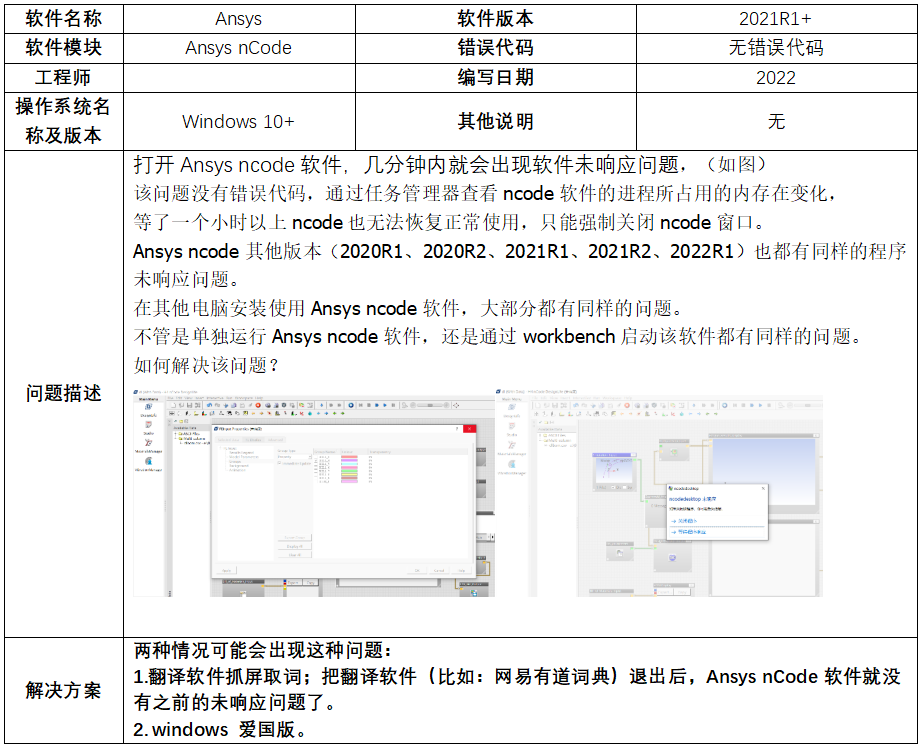Image resolution: width=921 pixels, height=748 pixels.
Task: Open MaterialsManager icon in right screenshot
Action: (511, 445)
